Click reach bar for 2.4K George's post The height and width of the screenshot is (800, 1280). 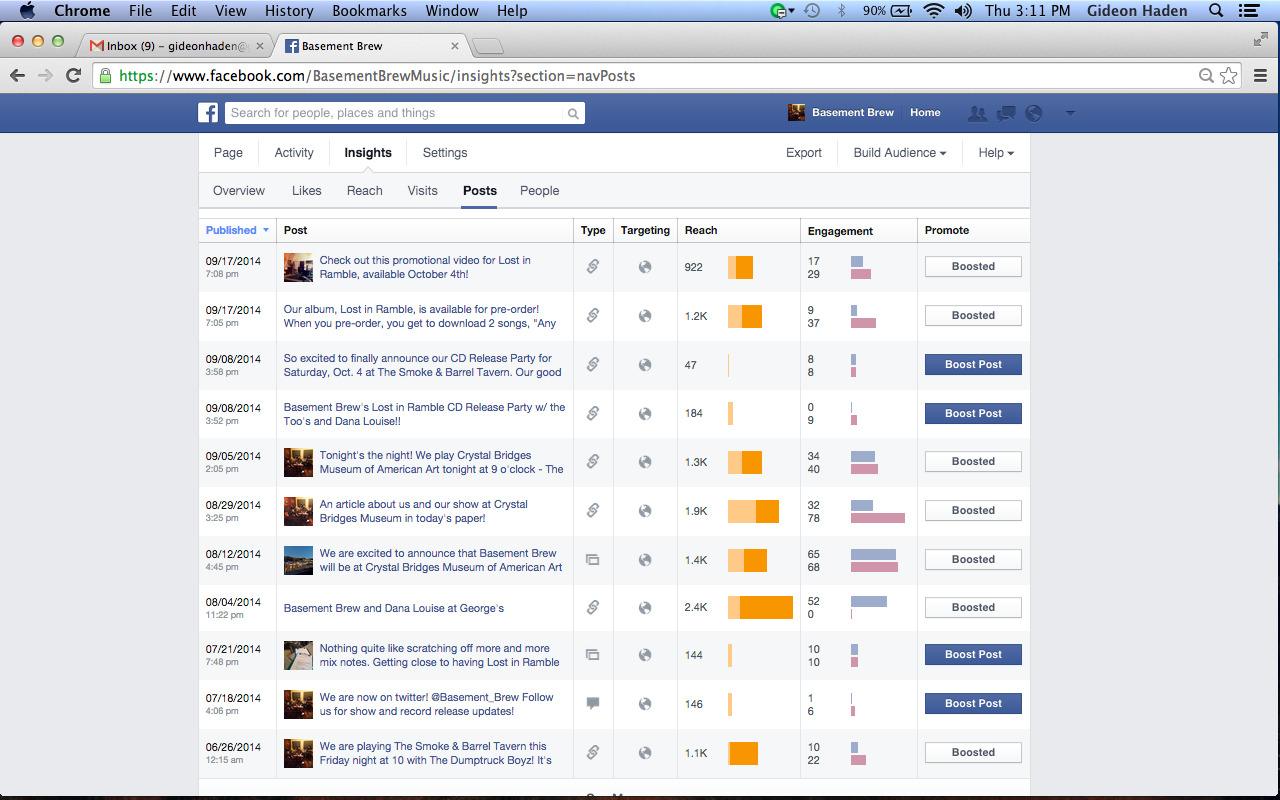coord(760,608)
